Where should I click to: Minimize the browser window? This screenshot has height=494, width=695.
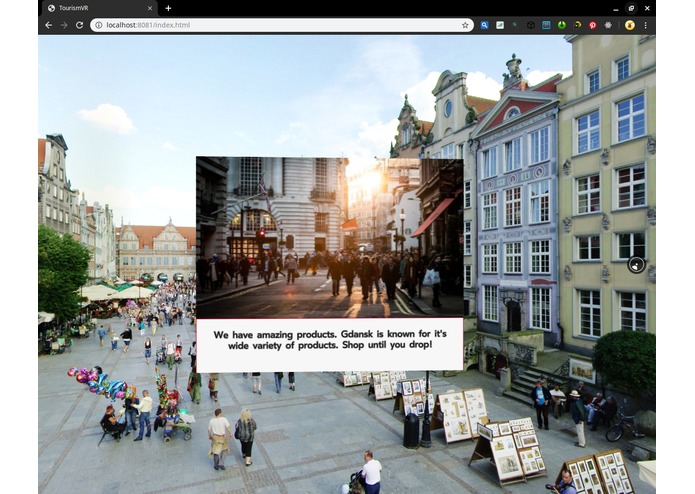tap(616, 8)
